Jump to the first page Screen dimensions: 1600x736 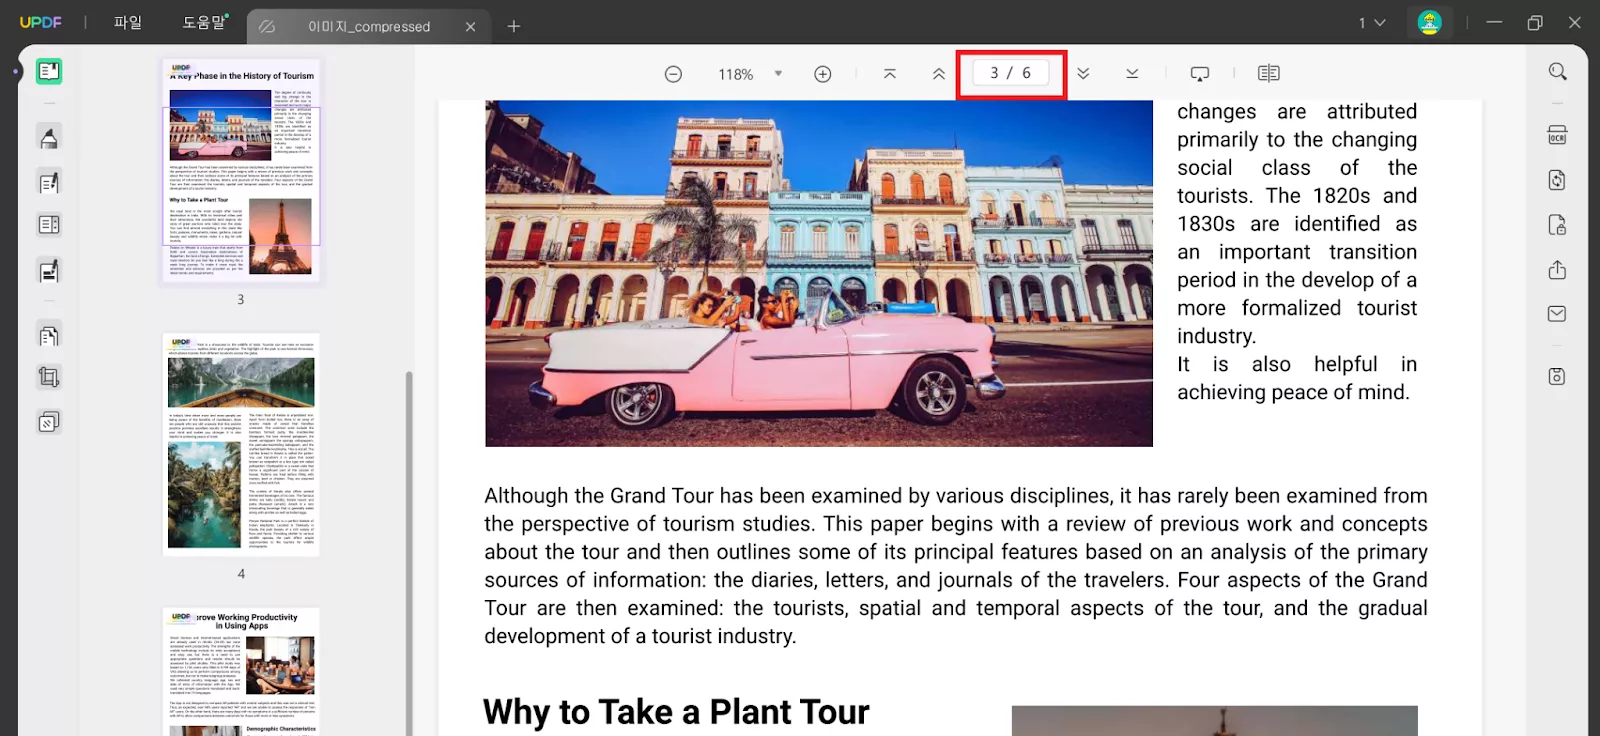890,73
